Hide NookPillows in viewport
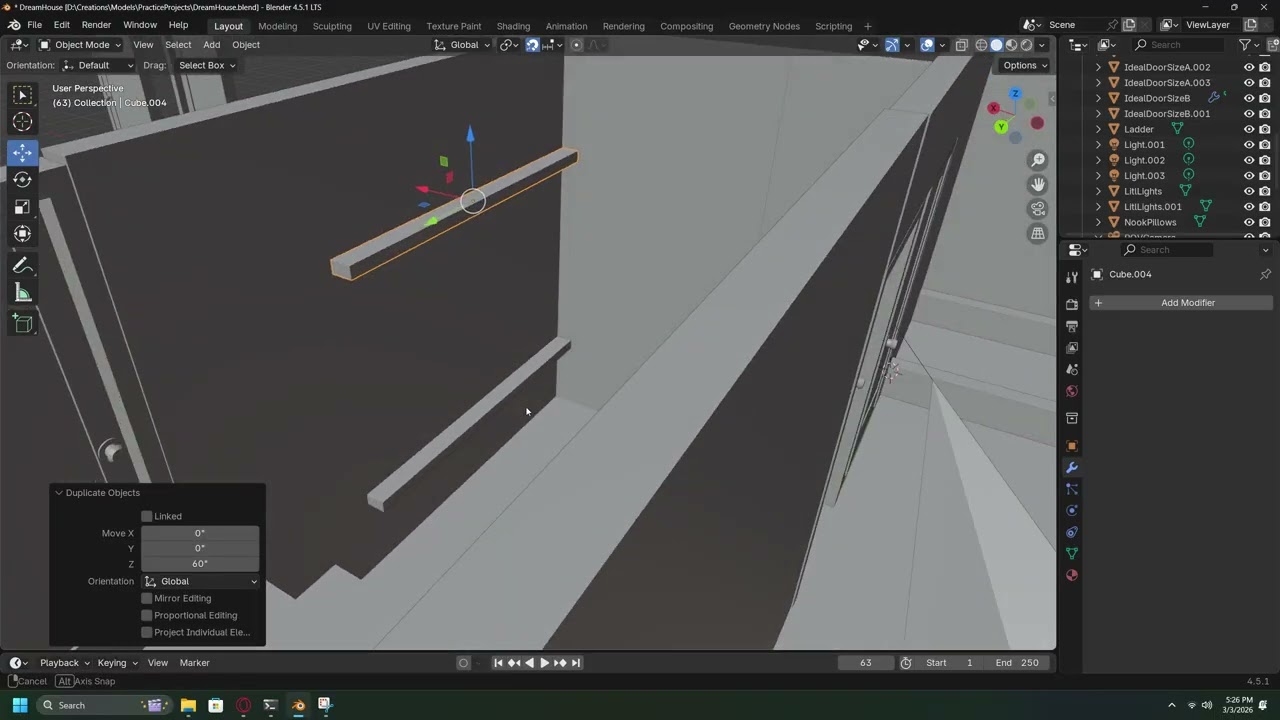Screen dimensions: 1280x720 pyautogui.click(x=1249, y=222)
